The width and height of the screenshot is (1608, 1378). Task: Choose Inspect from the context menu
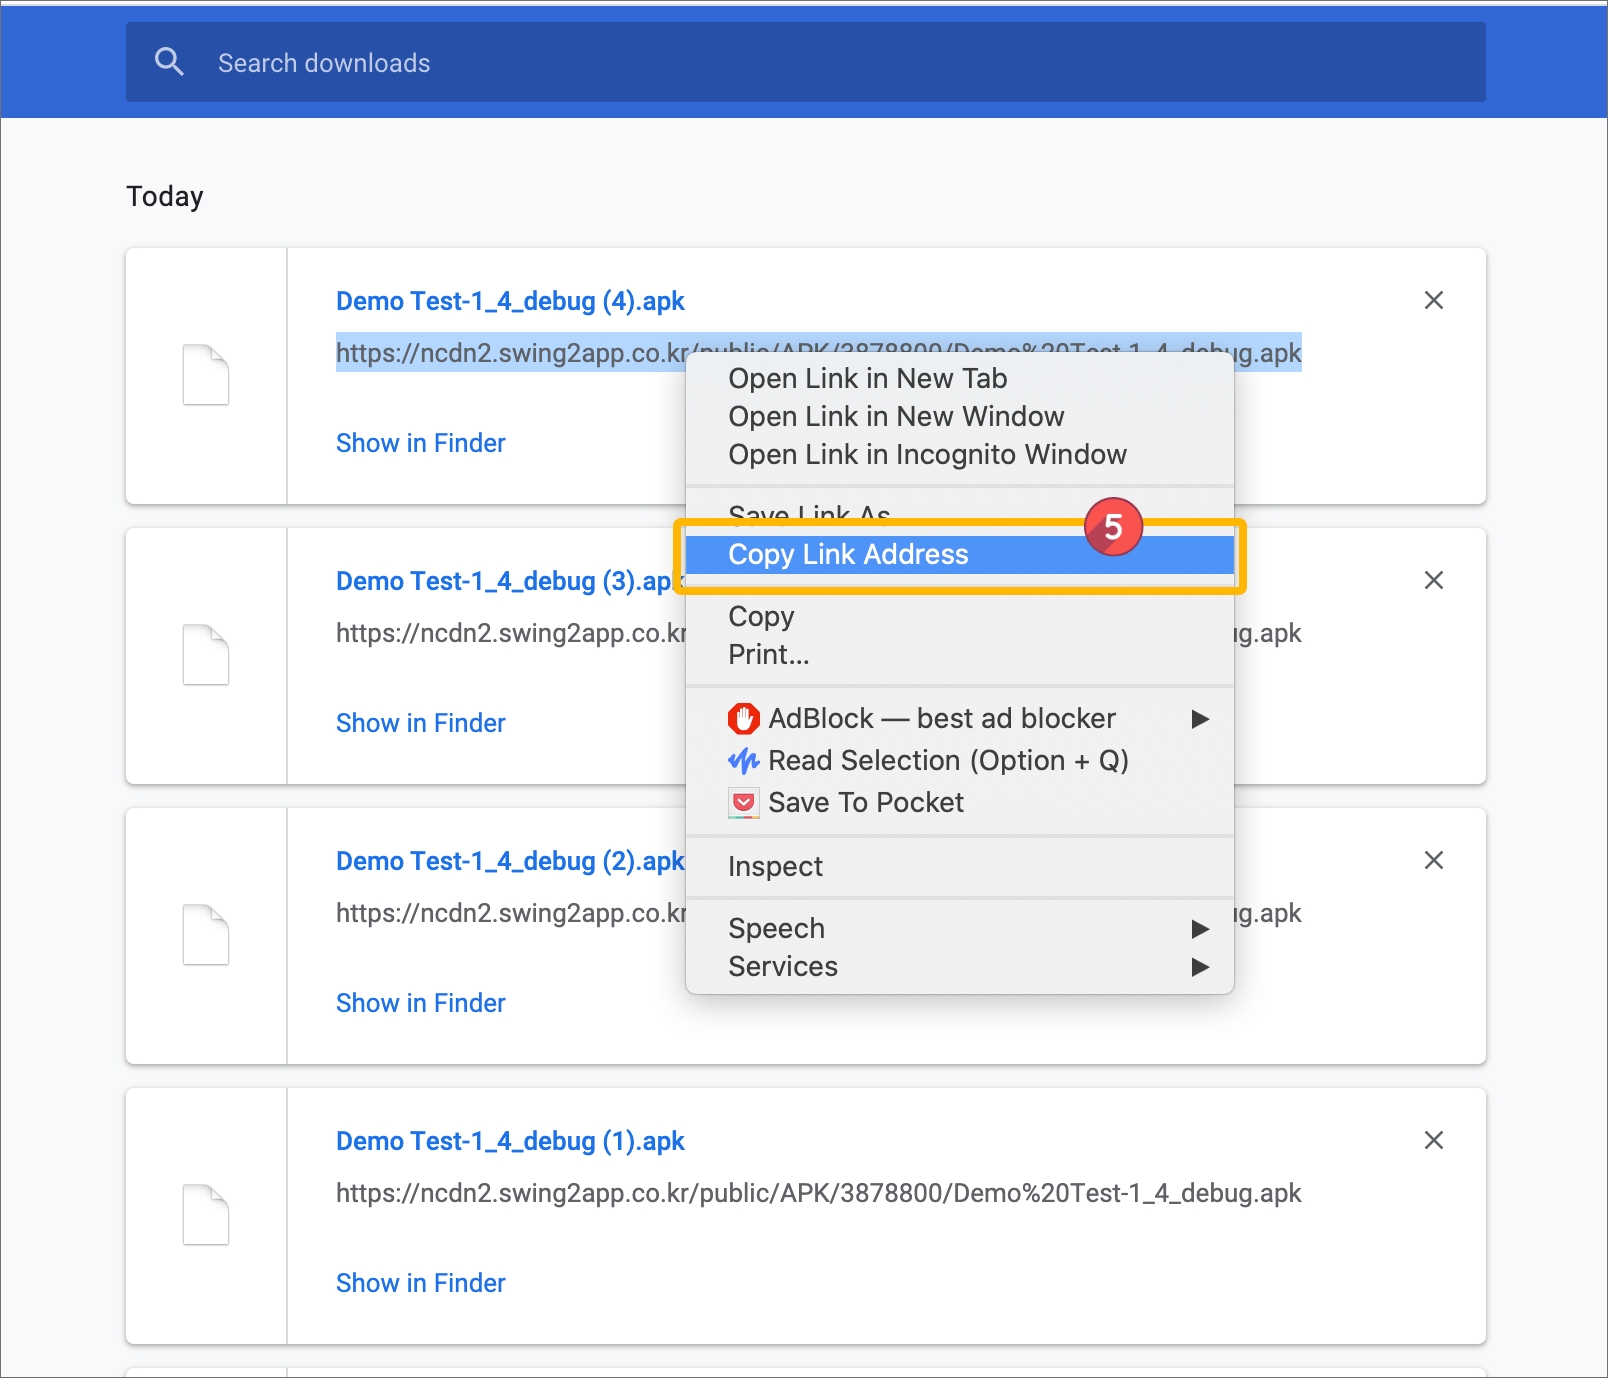pos(775,867)
